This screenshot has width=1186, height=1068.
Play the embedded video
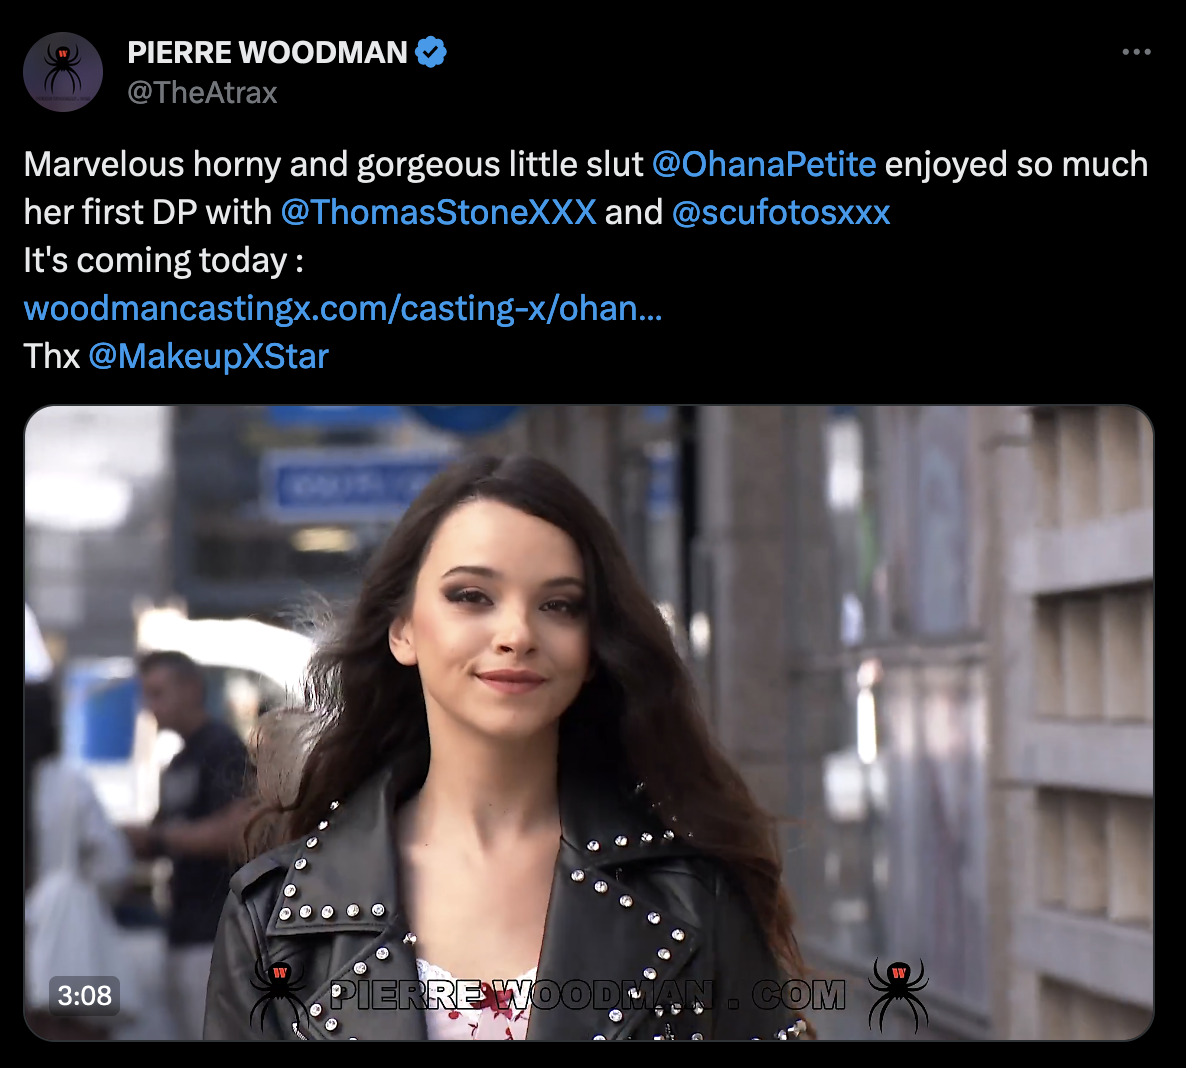tap(588, 723)
